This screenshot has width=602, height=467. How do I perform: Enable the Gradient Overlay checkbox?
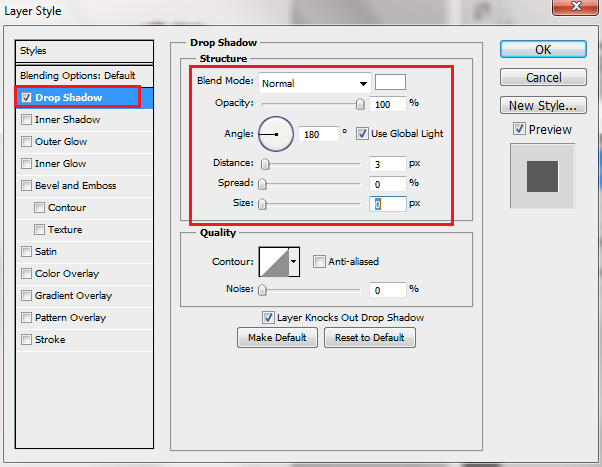click(26, 295)
